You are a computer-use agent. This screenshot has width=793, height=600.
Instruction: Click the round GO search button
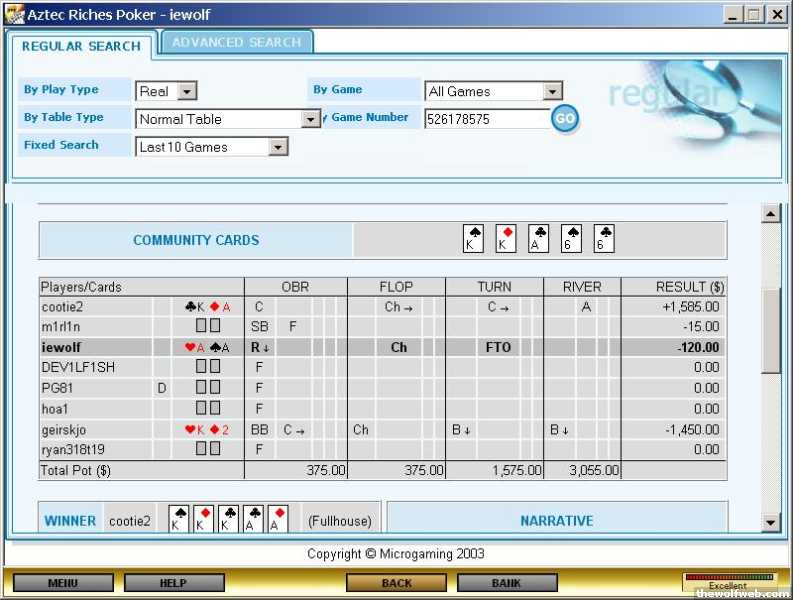[565, 118]
